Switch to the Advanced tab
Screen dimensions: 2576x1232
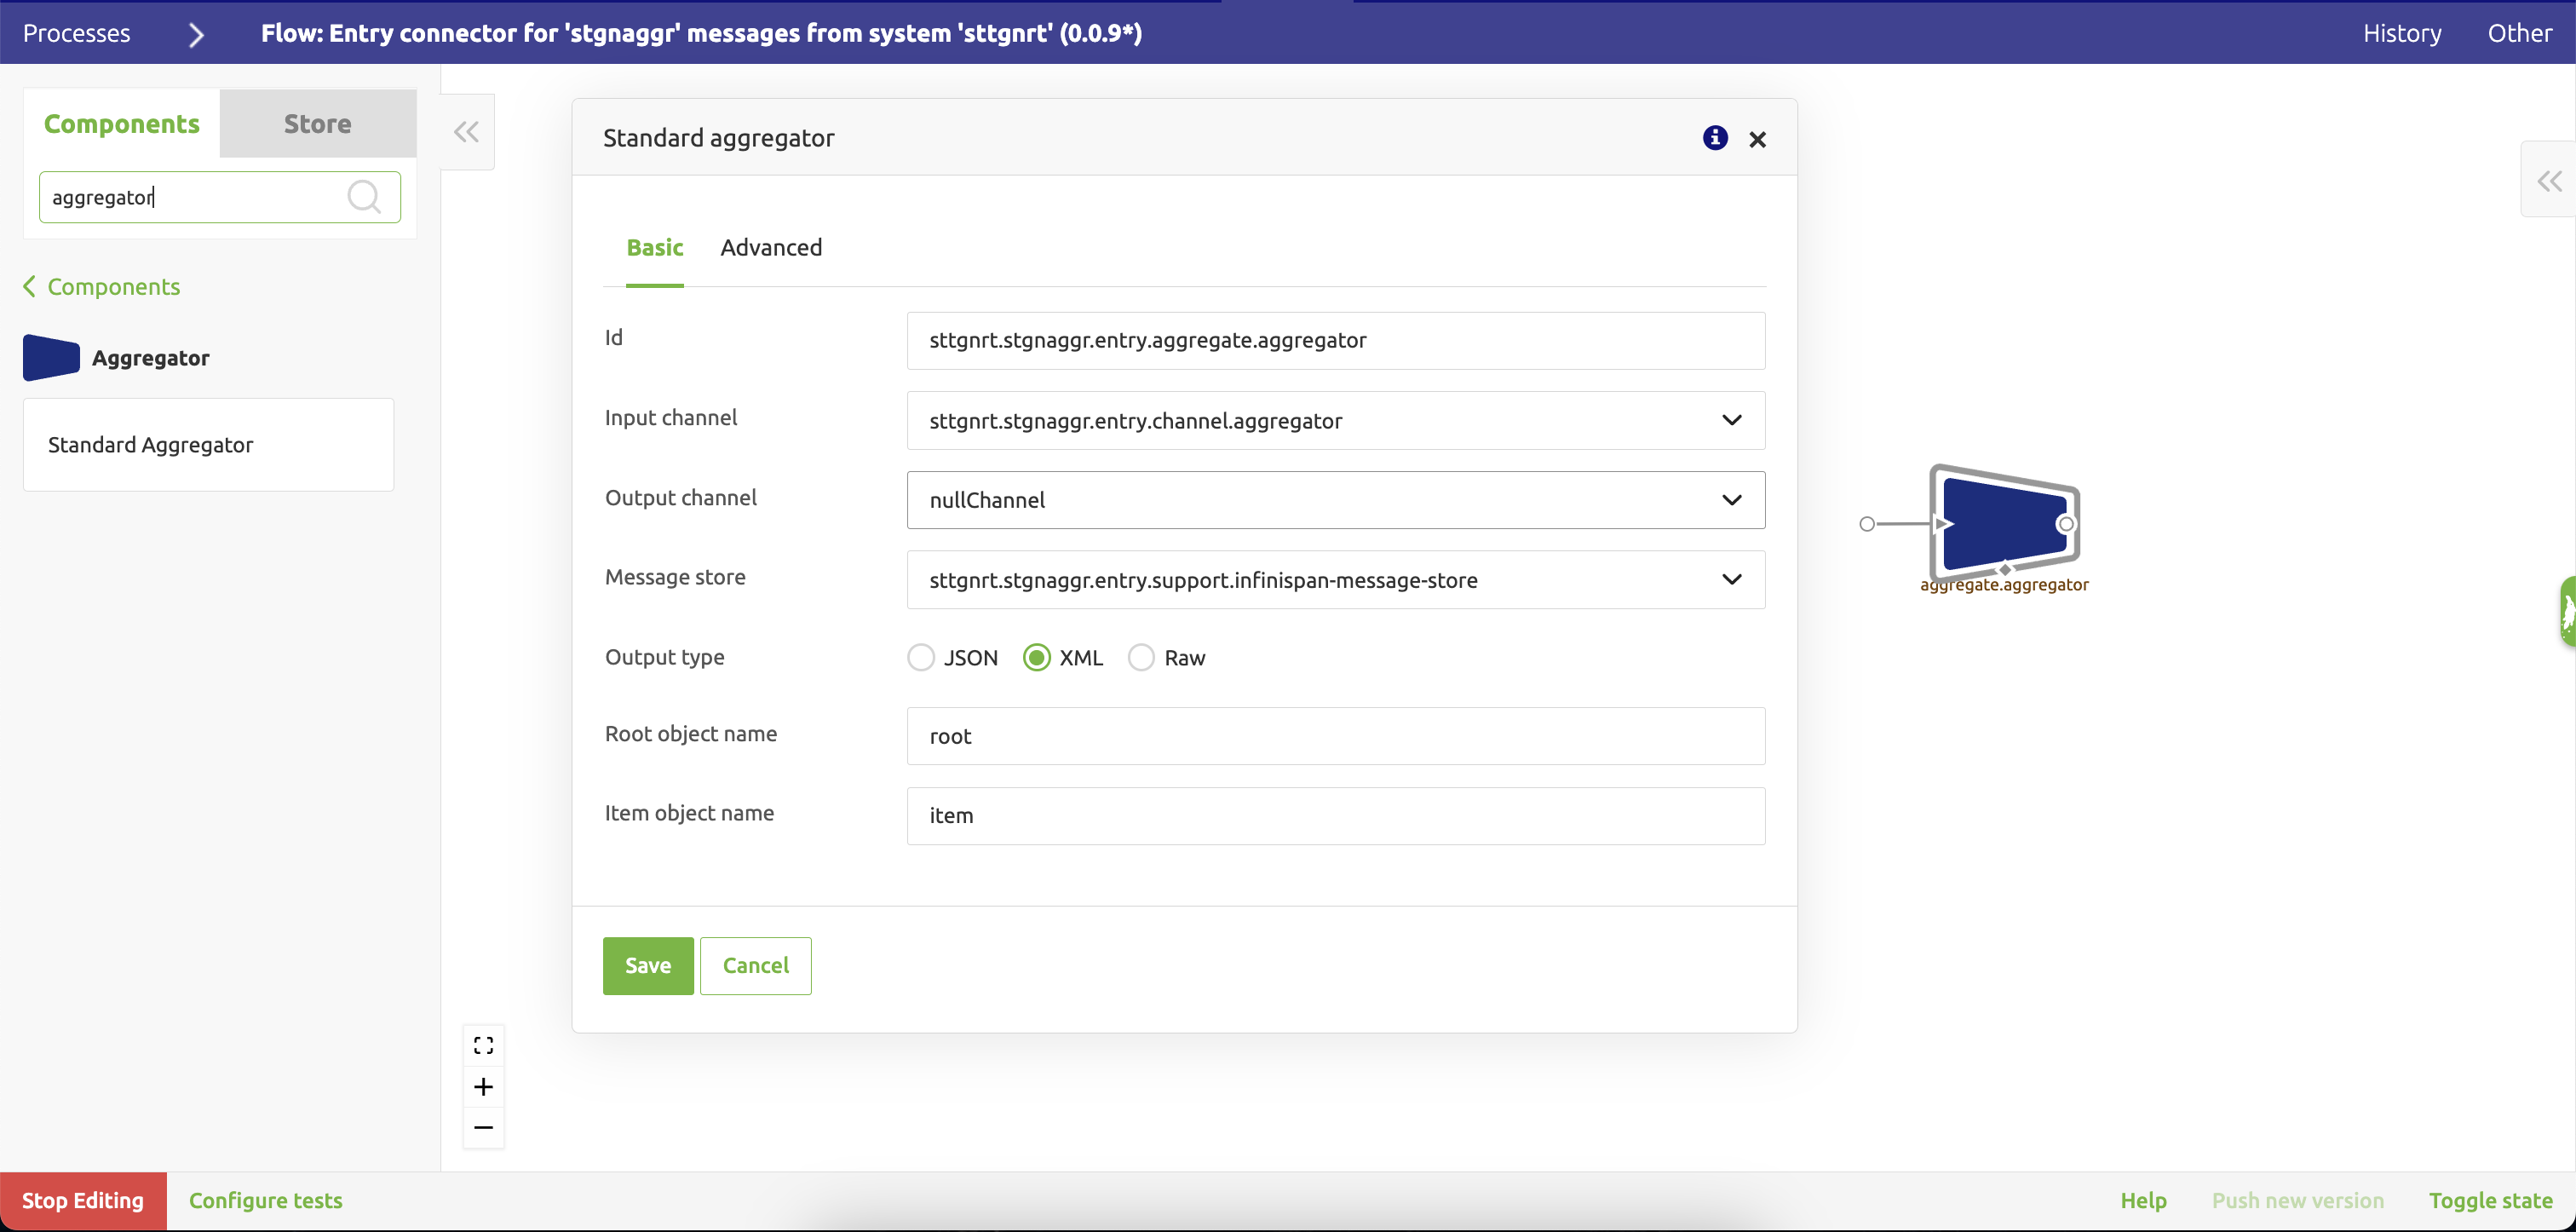771,247
